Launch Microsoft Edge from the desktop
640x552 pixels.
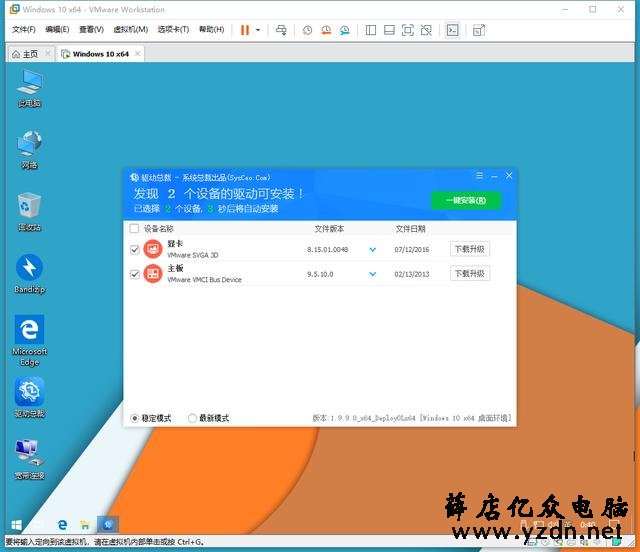click(29, 341)
